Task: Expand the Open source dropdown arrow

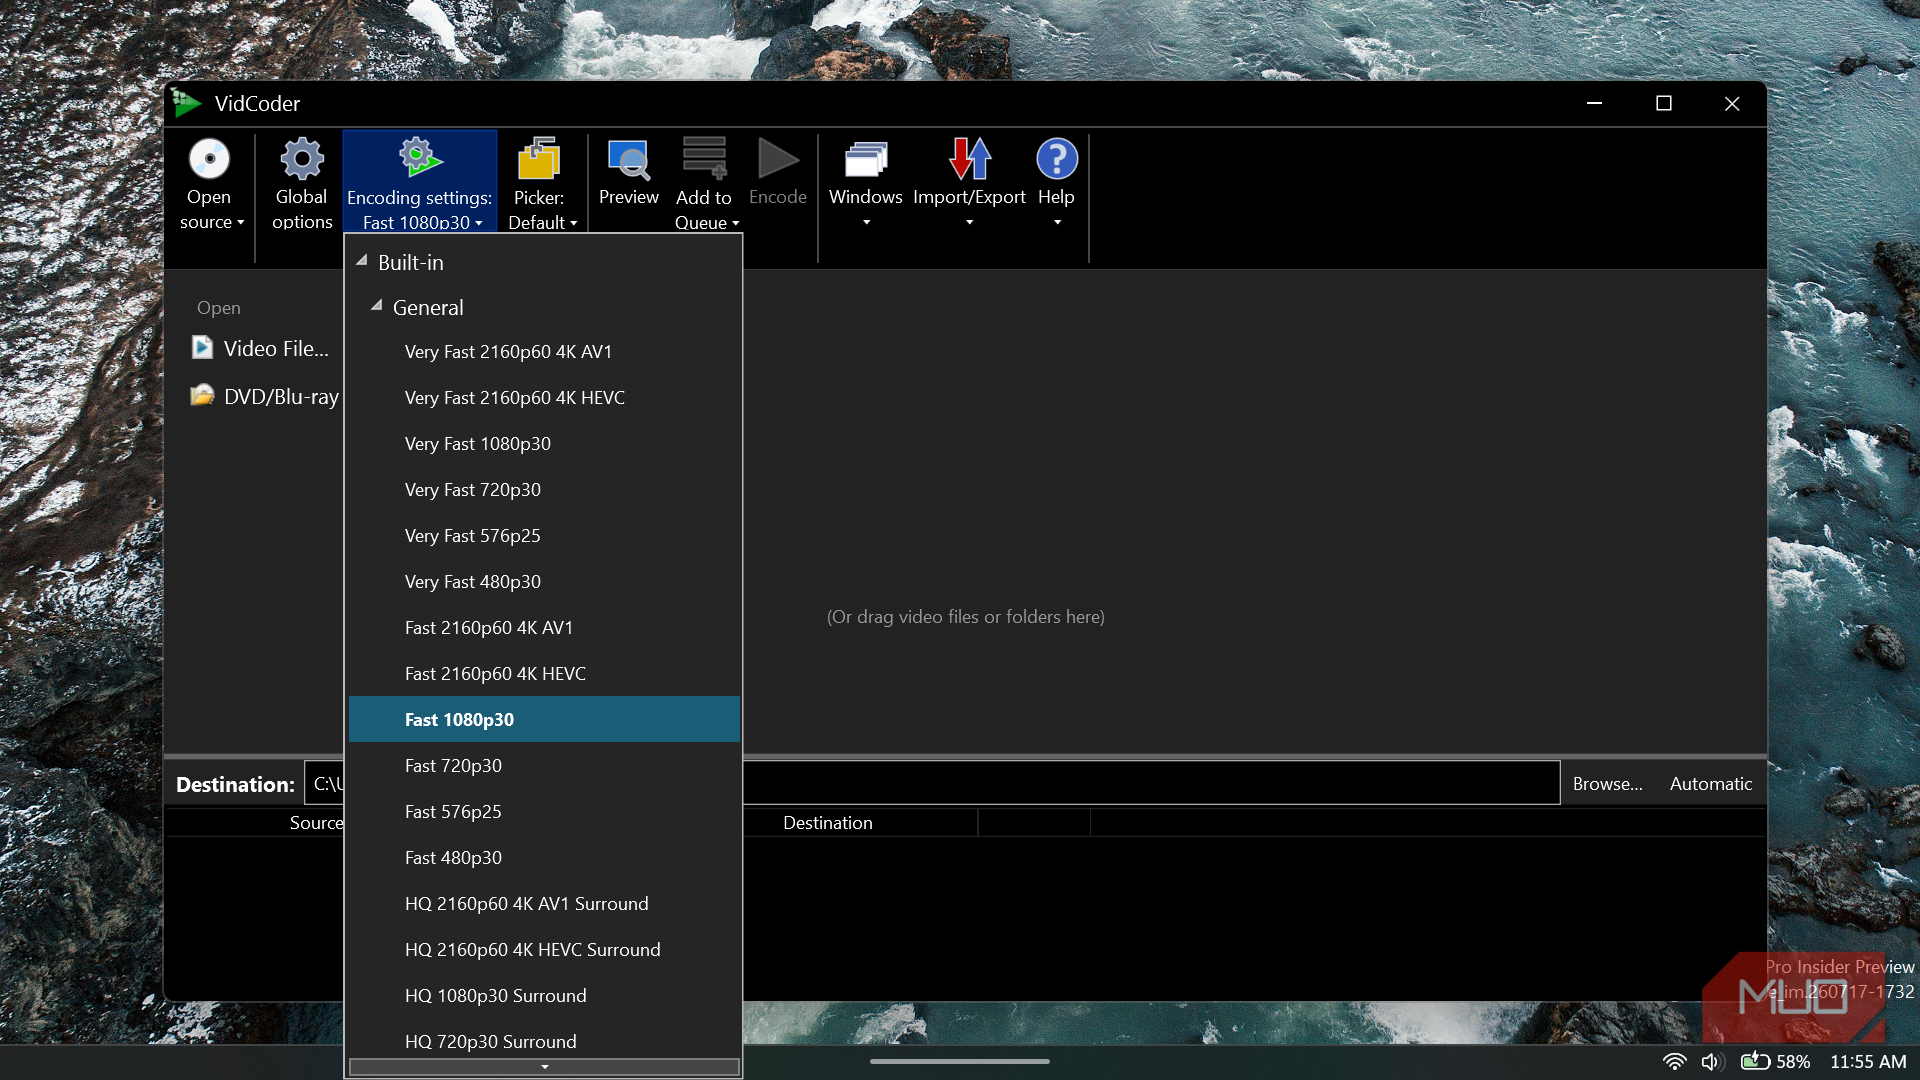Action: pos(241,222)
